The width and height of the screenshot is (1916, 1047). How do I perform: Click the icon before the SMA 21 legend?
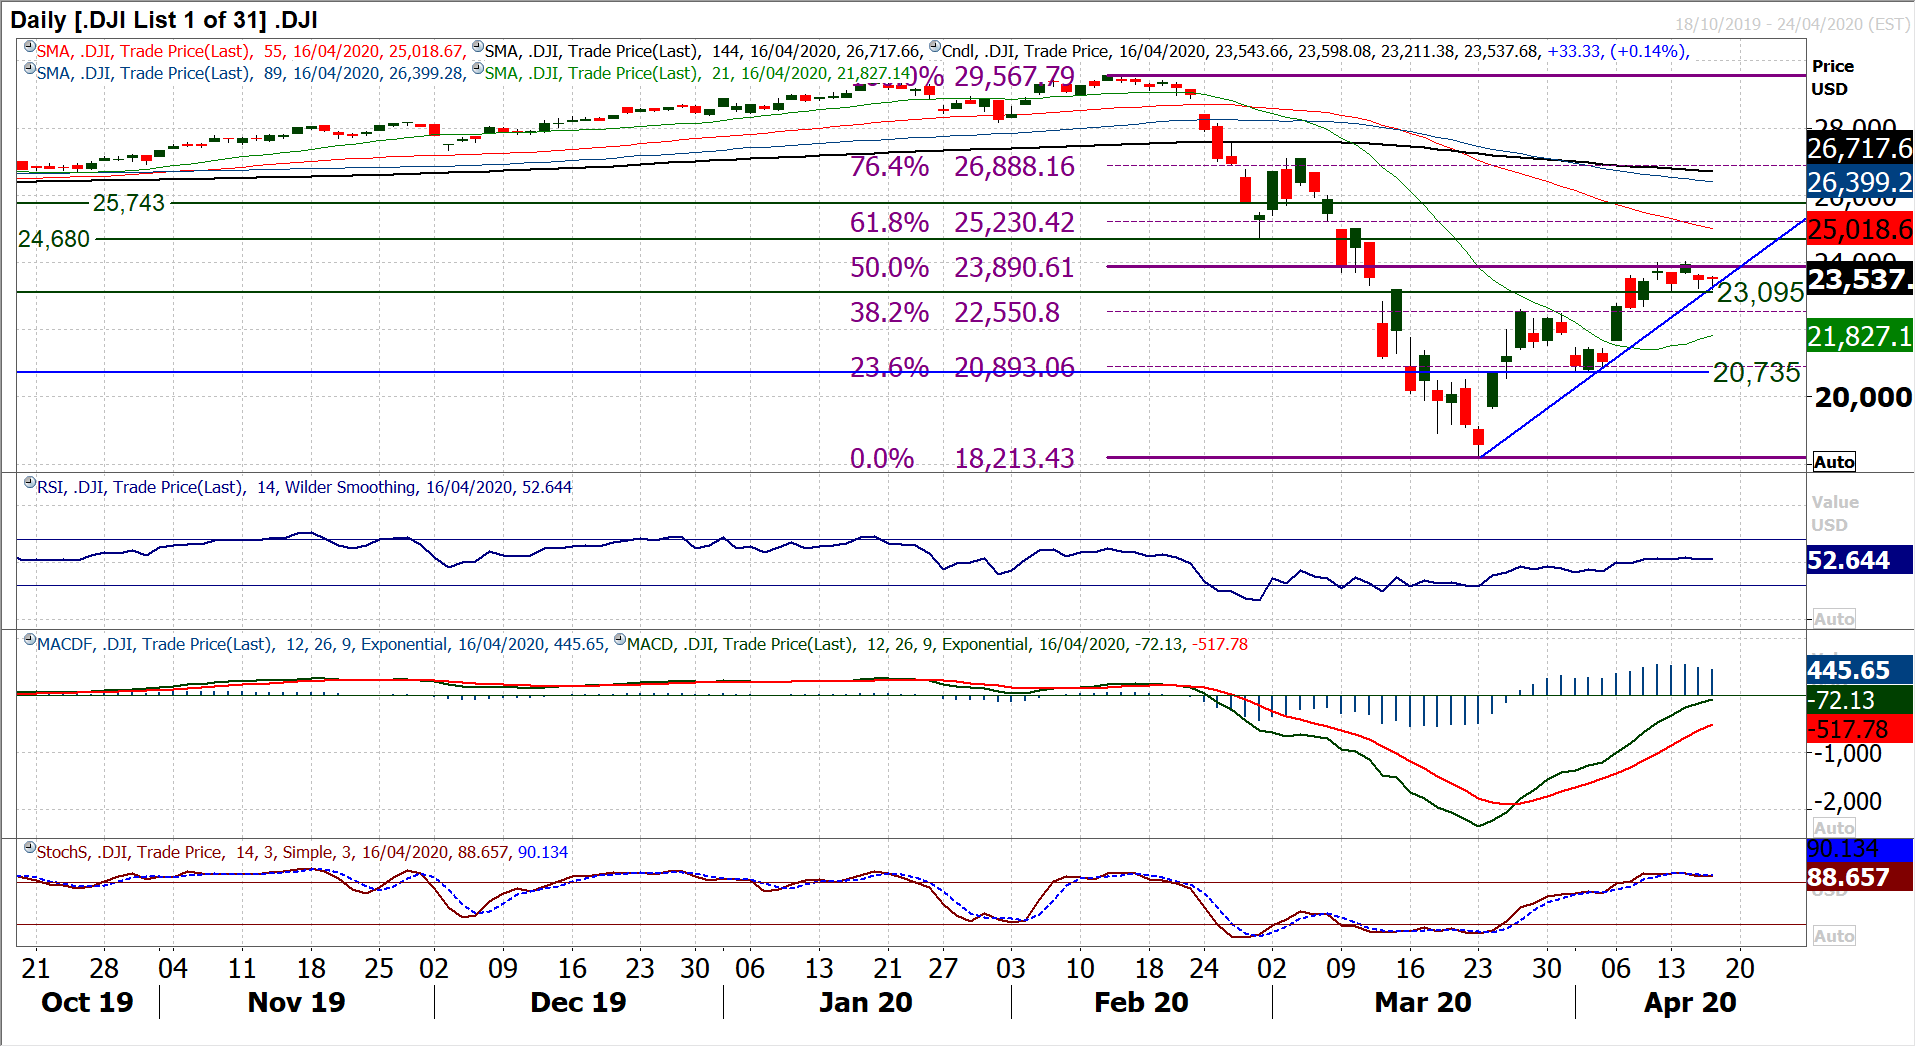pyautogui.click(x=478, y=69)
